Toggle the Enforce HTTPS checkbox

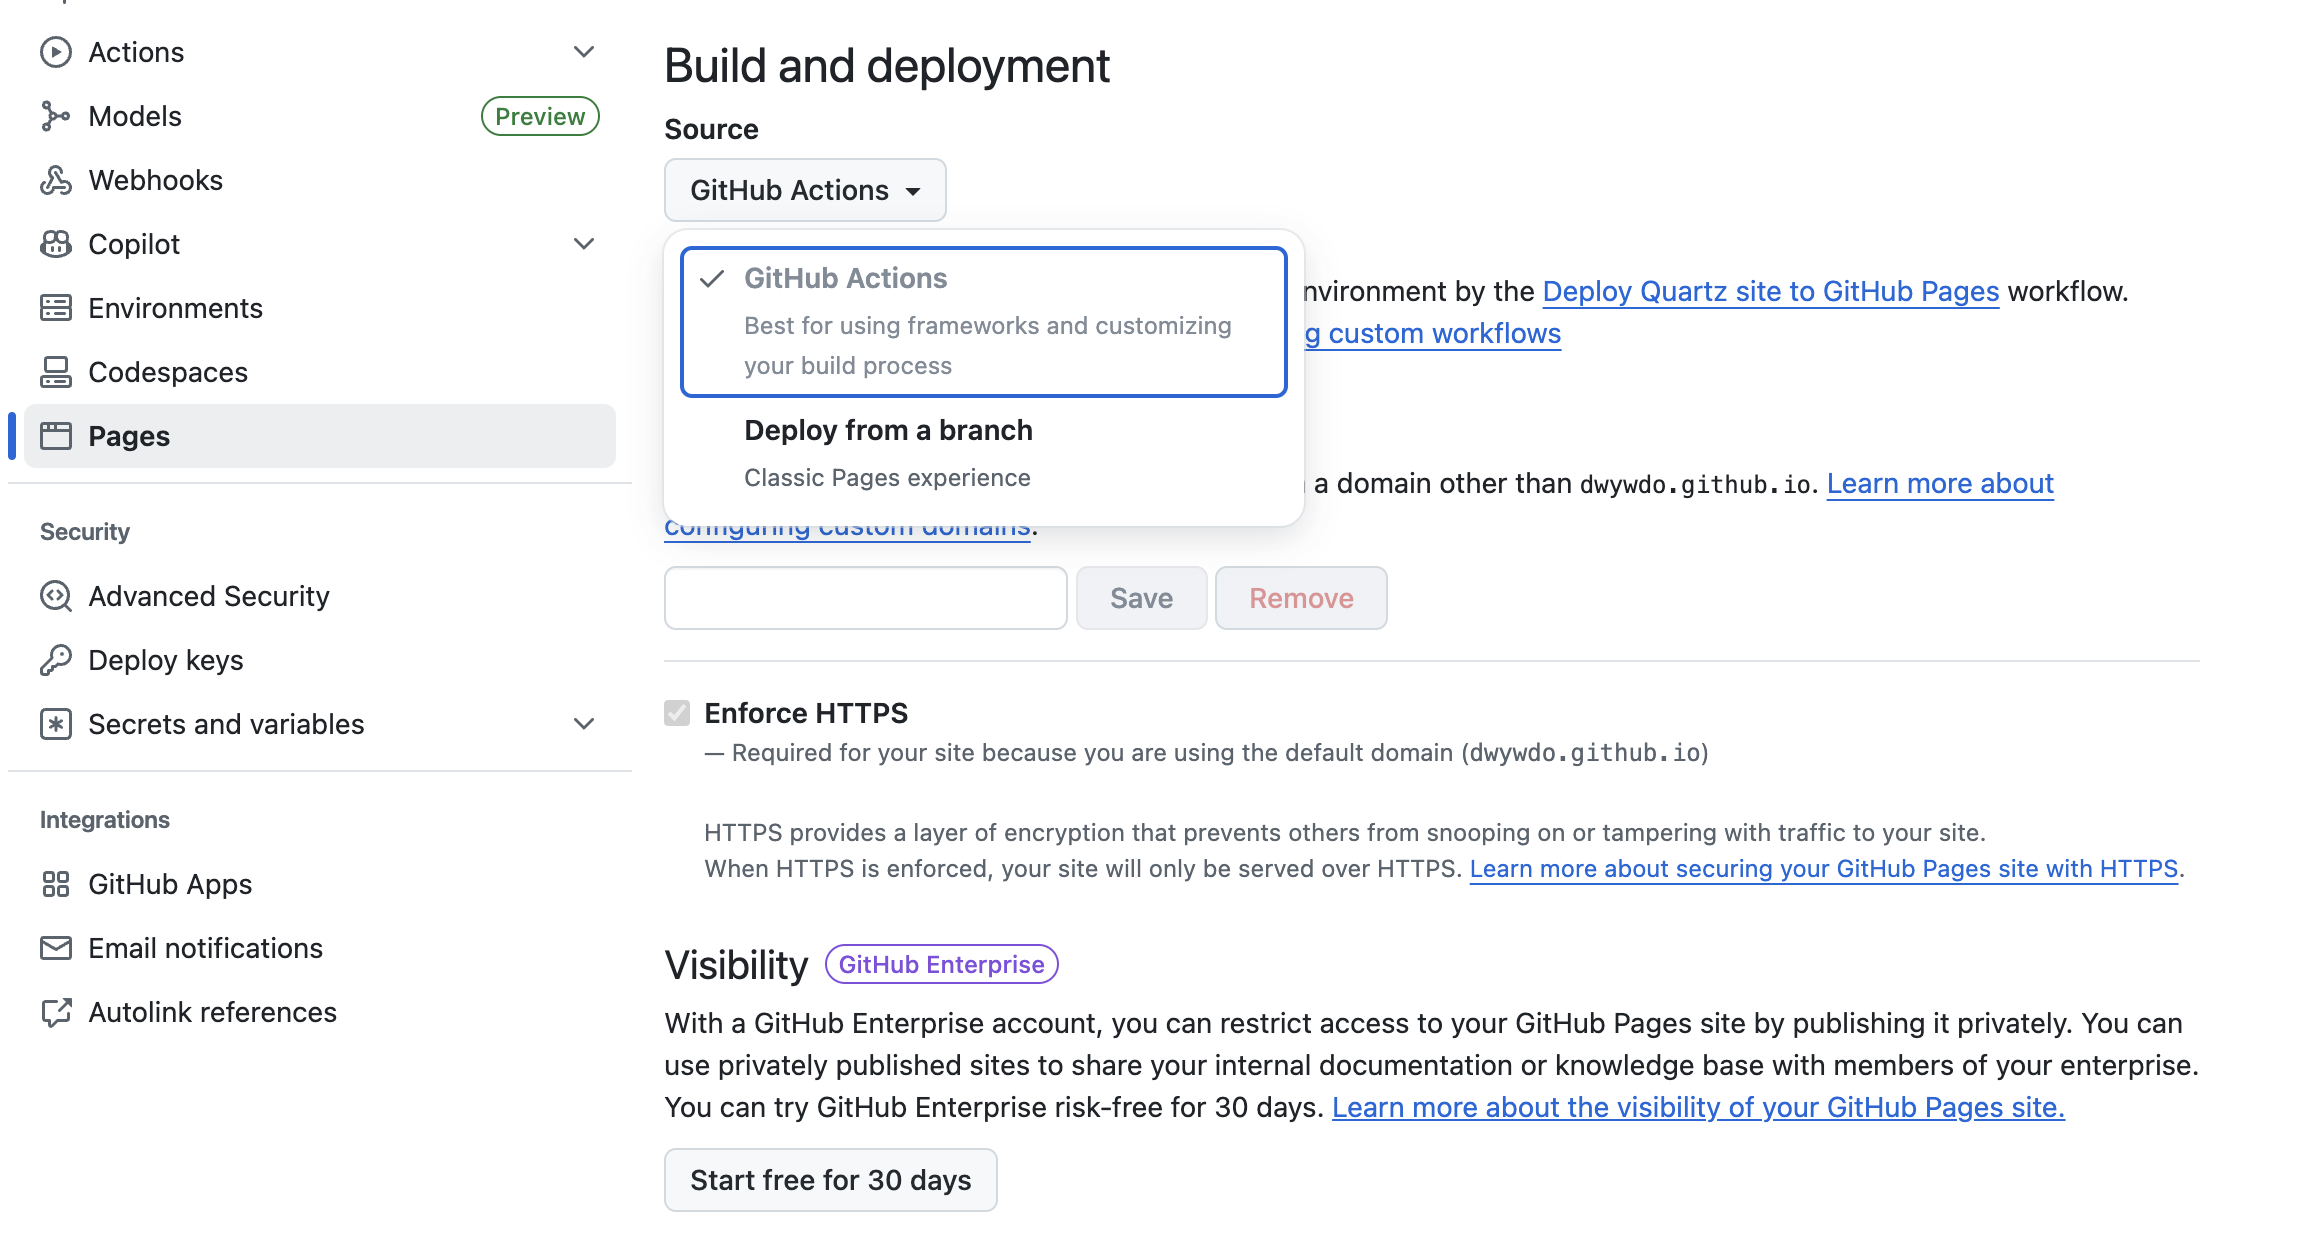click(677, 713)
